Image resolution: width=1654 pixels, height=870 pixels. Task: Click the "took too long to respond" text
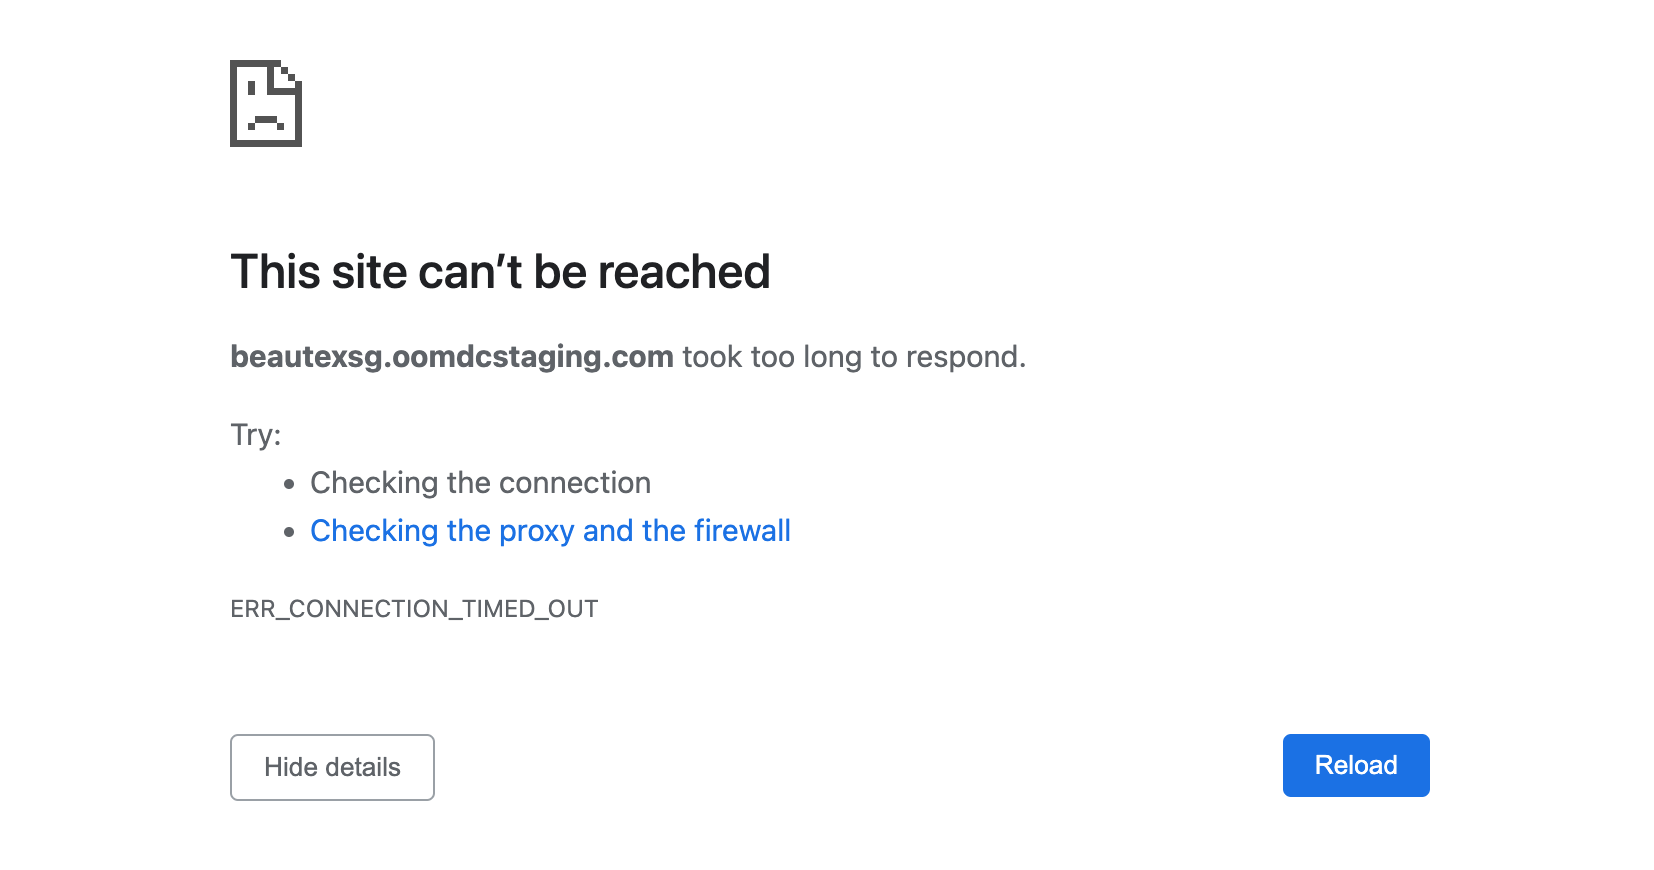[853, 356]
